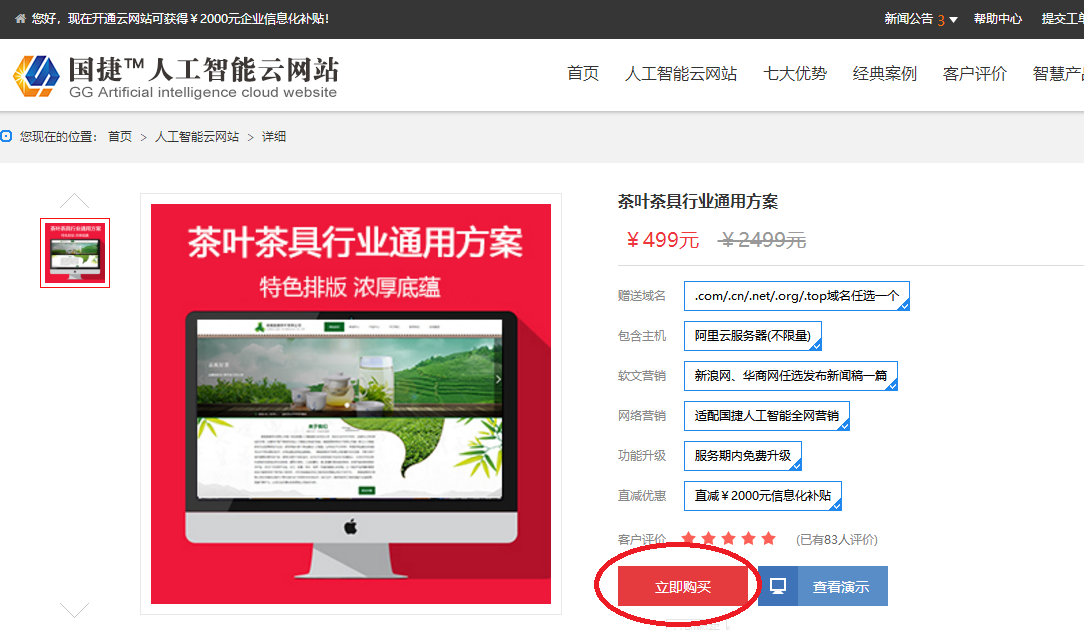Click the first rating star
Screen dimensions: 1084x630
point(689,539)
